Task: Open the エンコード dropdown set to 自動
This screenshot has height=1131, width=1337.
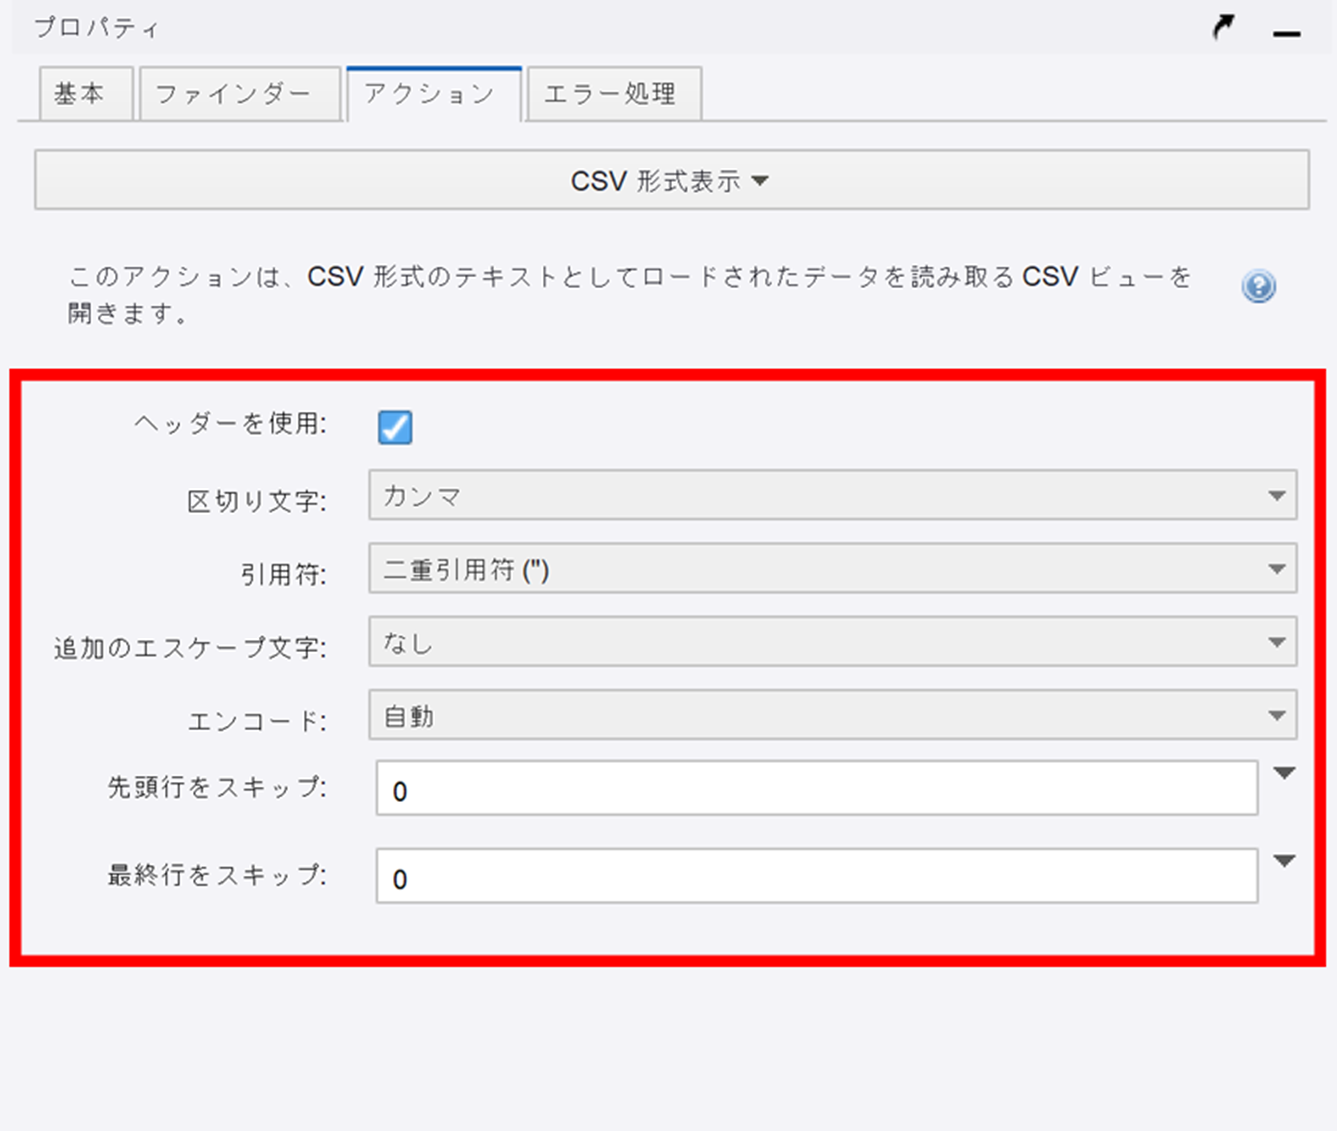Action: 832,716
